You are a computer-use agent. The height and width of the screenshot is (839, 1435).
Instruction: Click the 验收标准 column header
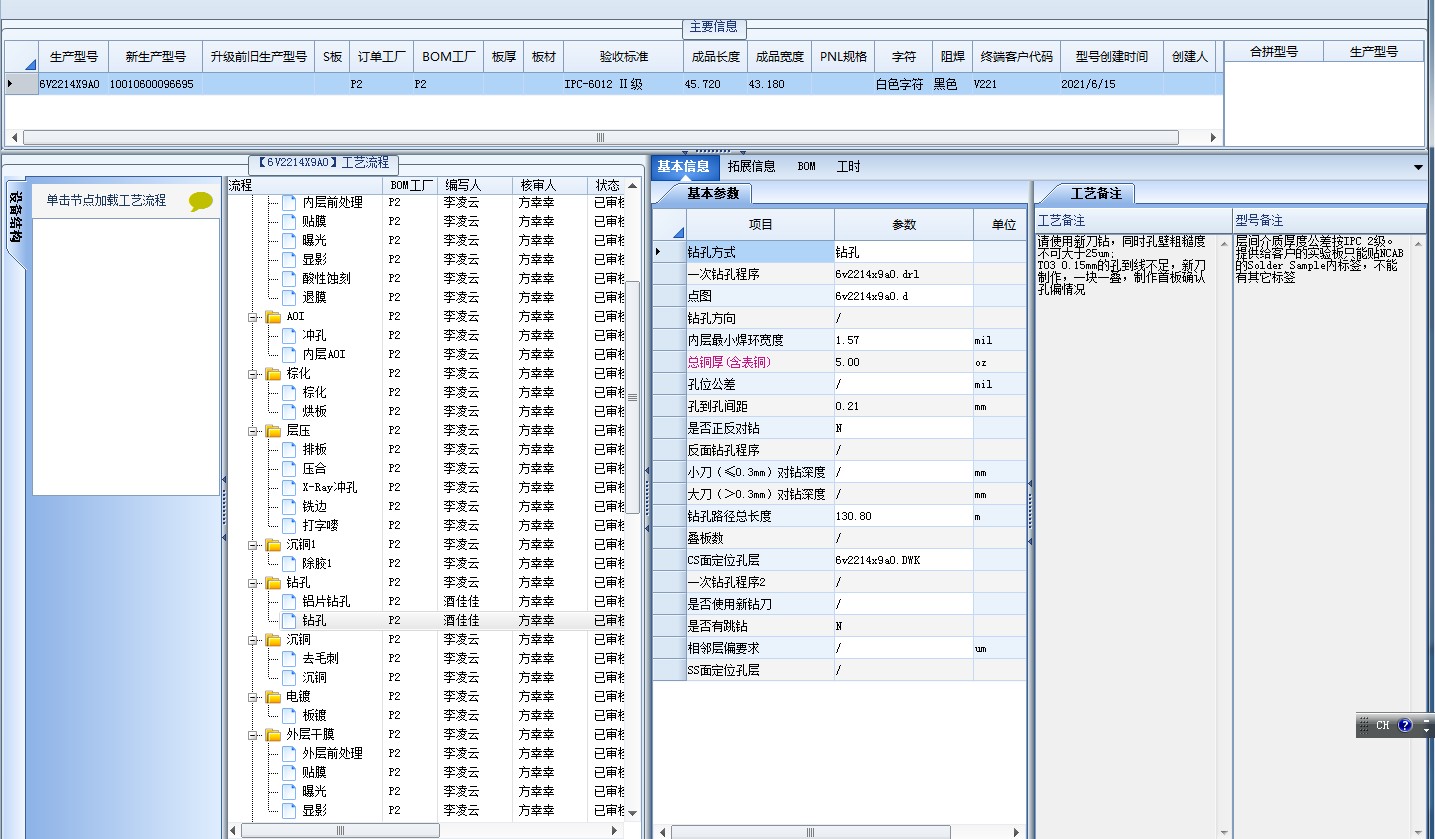pyautogui.click(x=624, y=57)
